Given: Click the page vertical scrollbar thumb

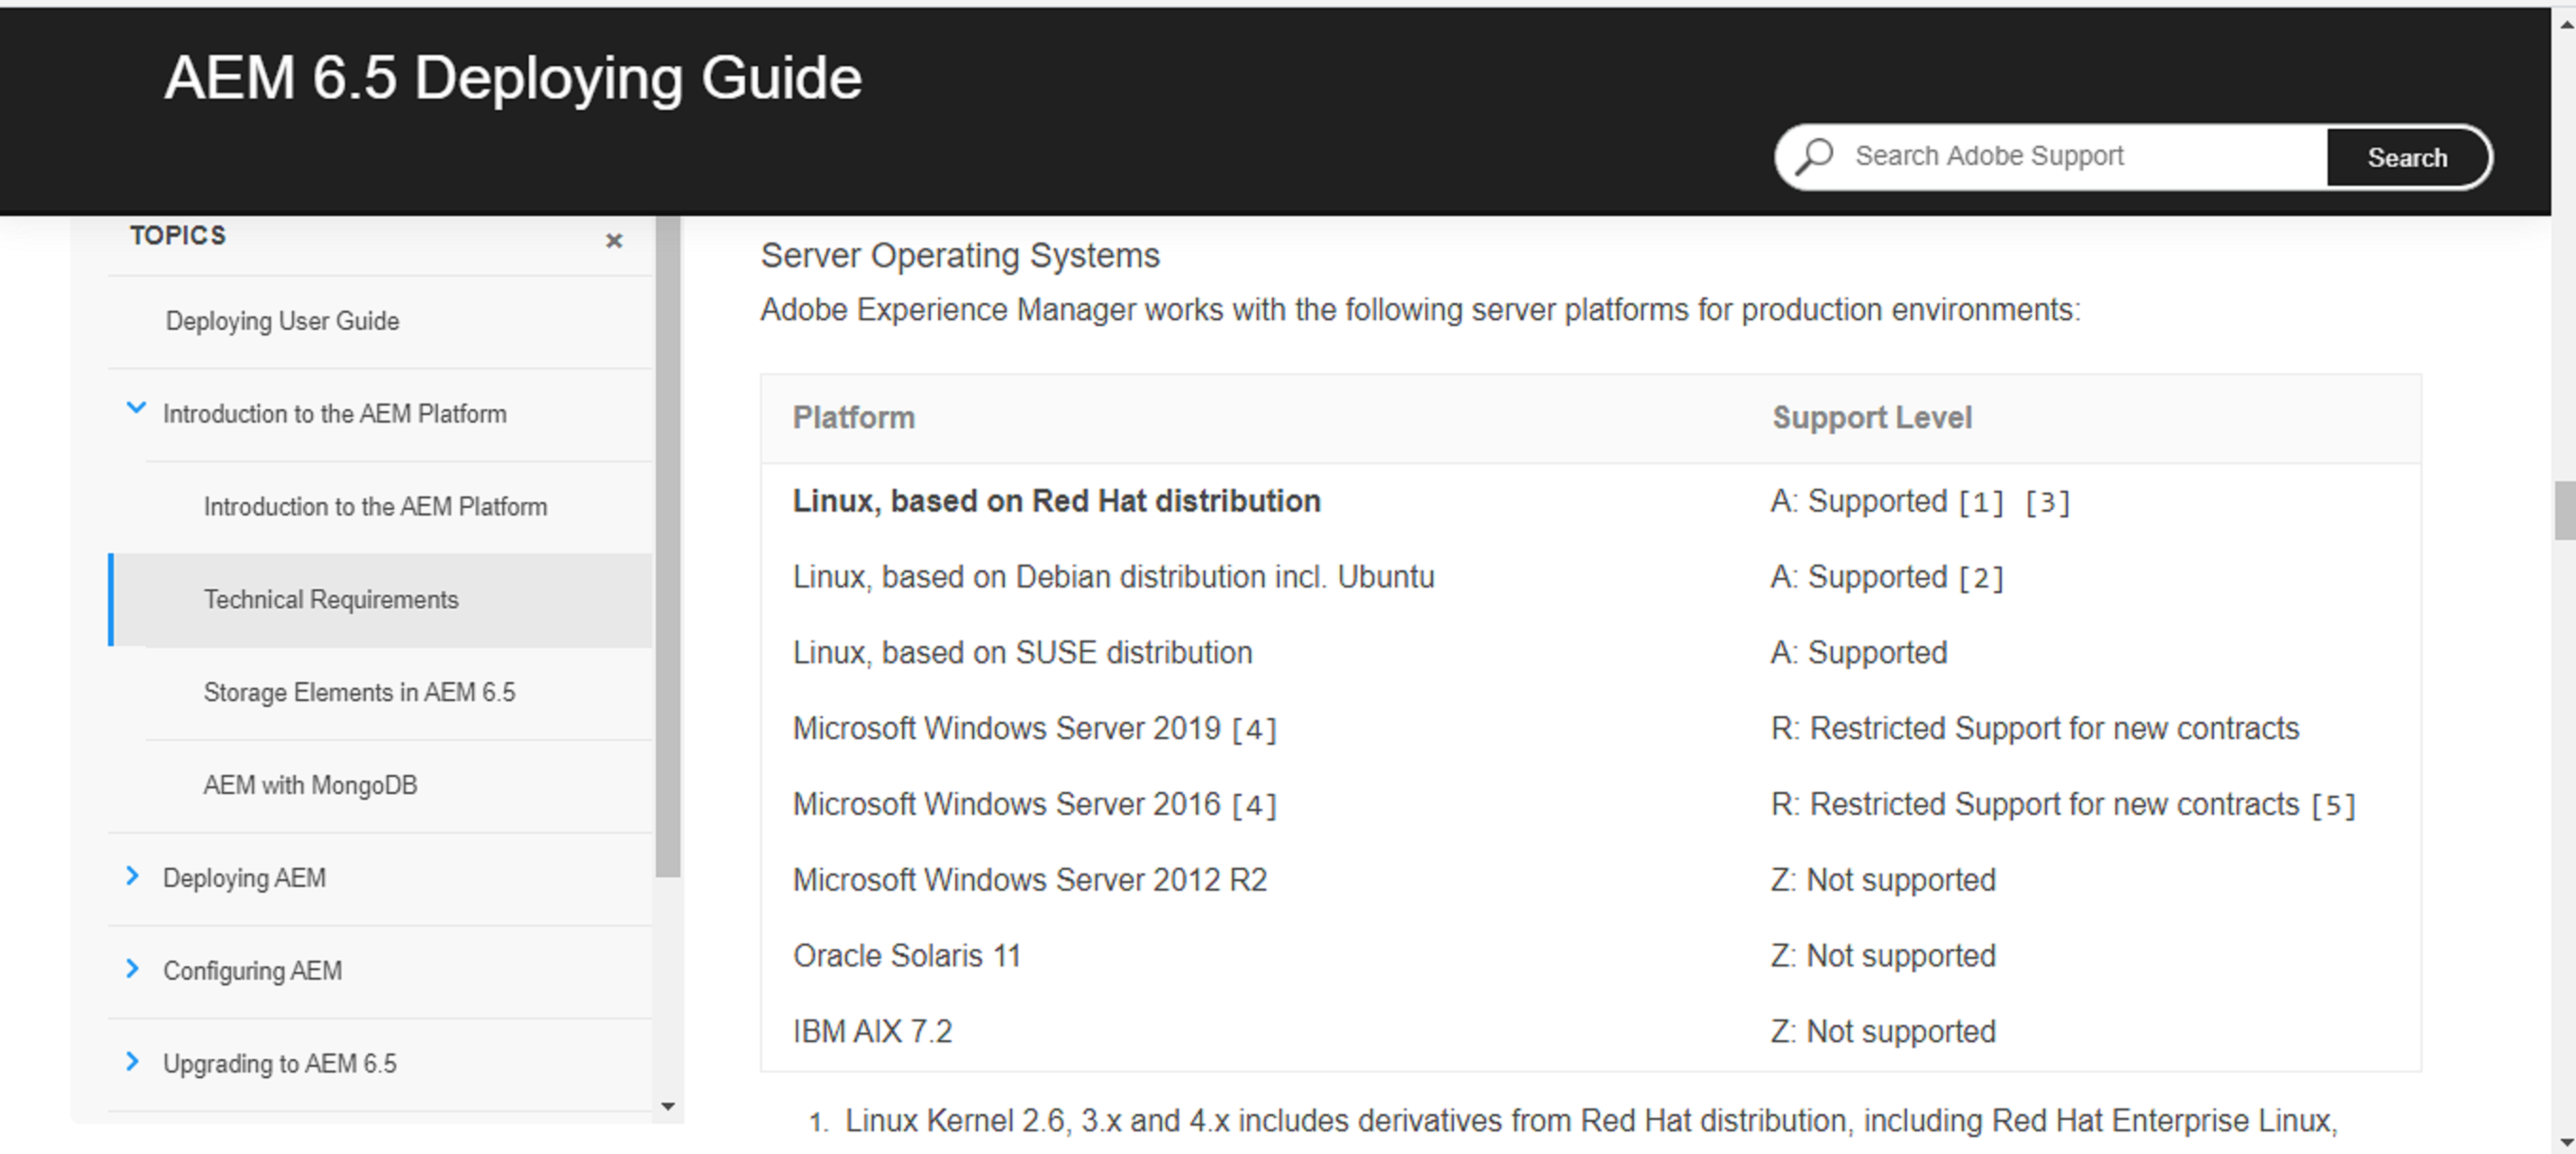Looking at the screenshot, I should [2564, 510].
